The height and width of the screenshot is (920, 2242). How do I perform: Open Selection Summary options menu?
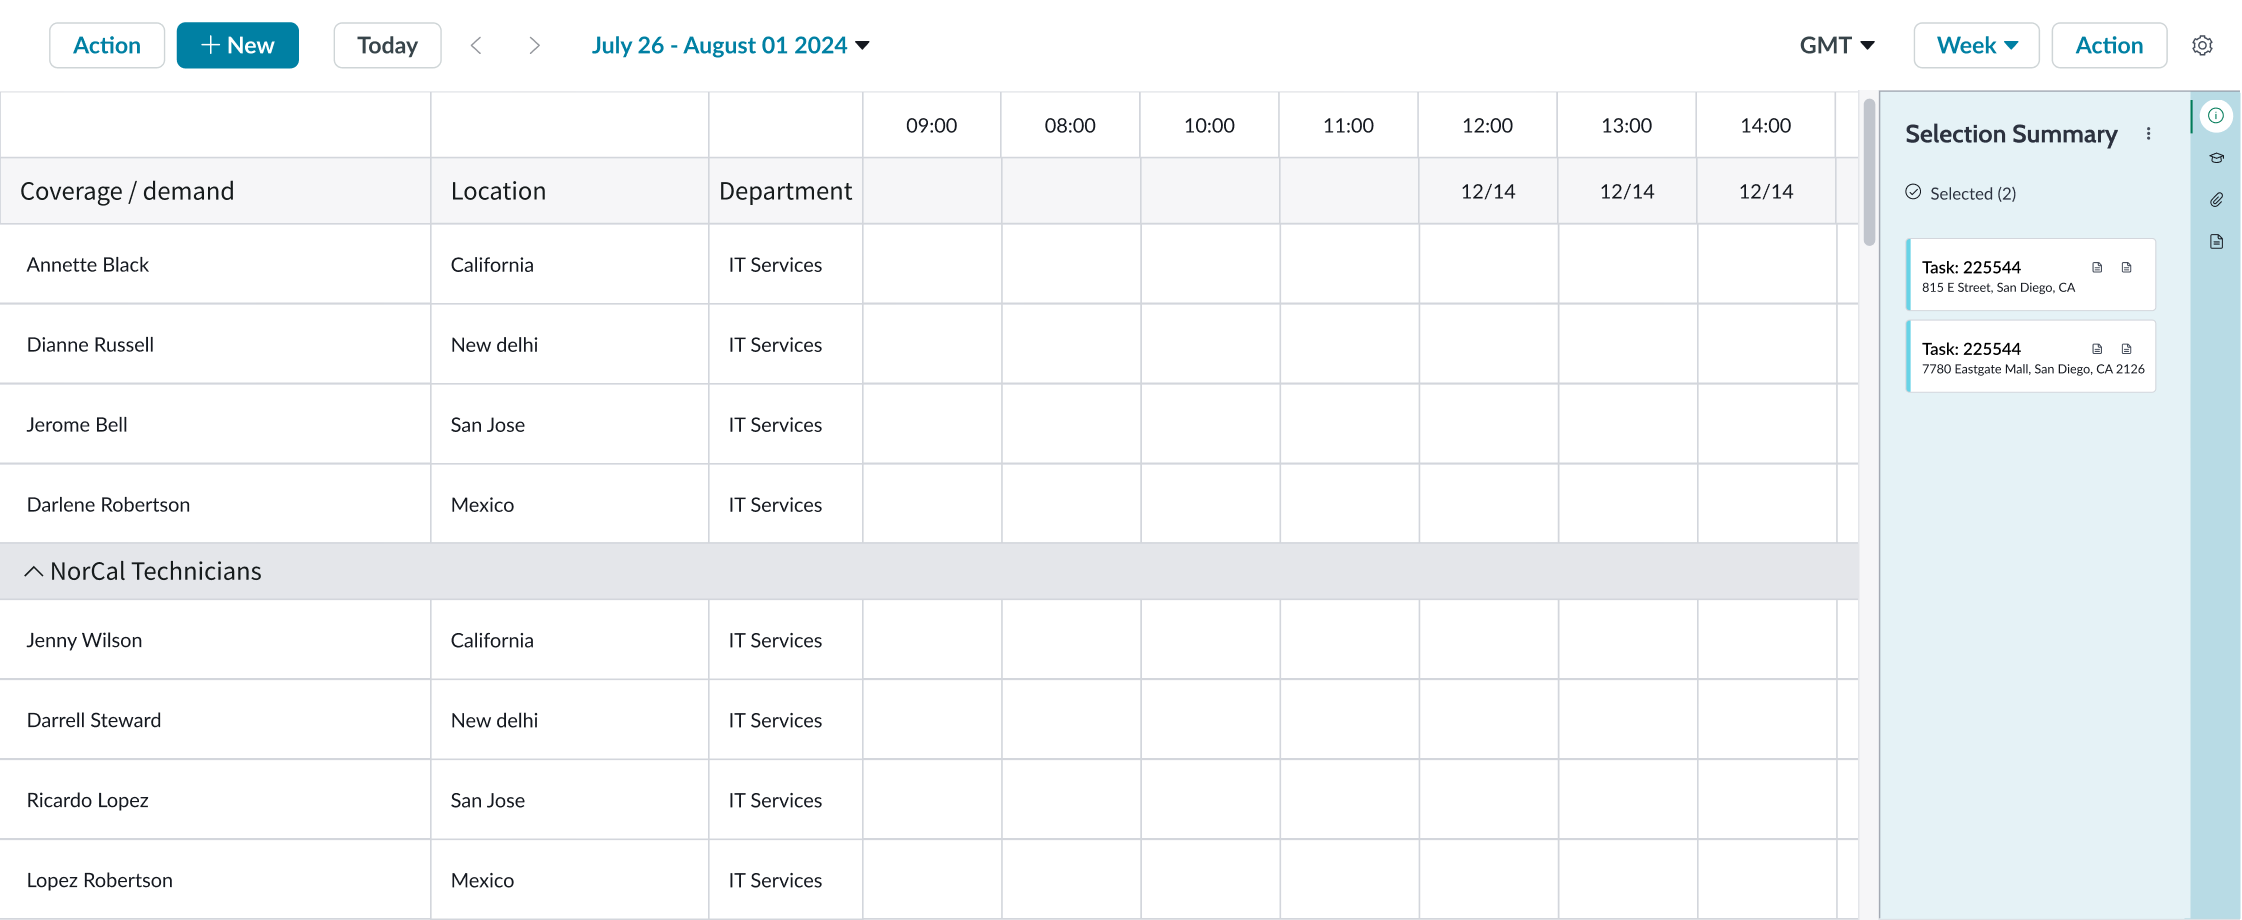pyautogui.click(x=2149, y=133)
